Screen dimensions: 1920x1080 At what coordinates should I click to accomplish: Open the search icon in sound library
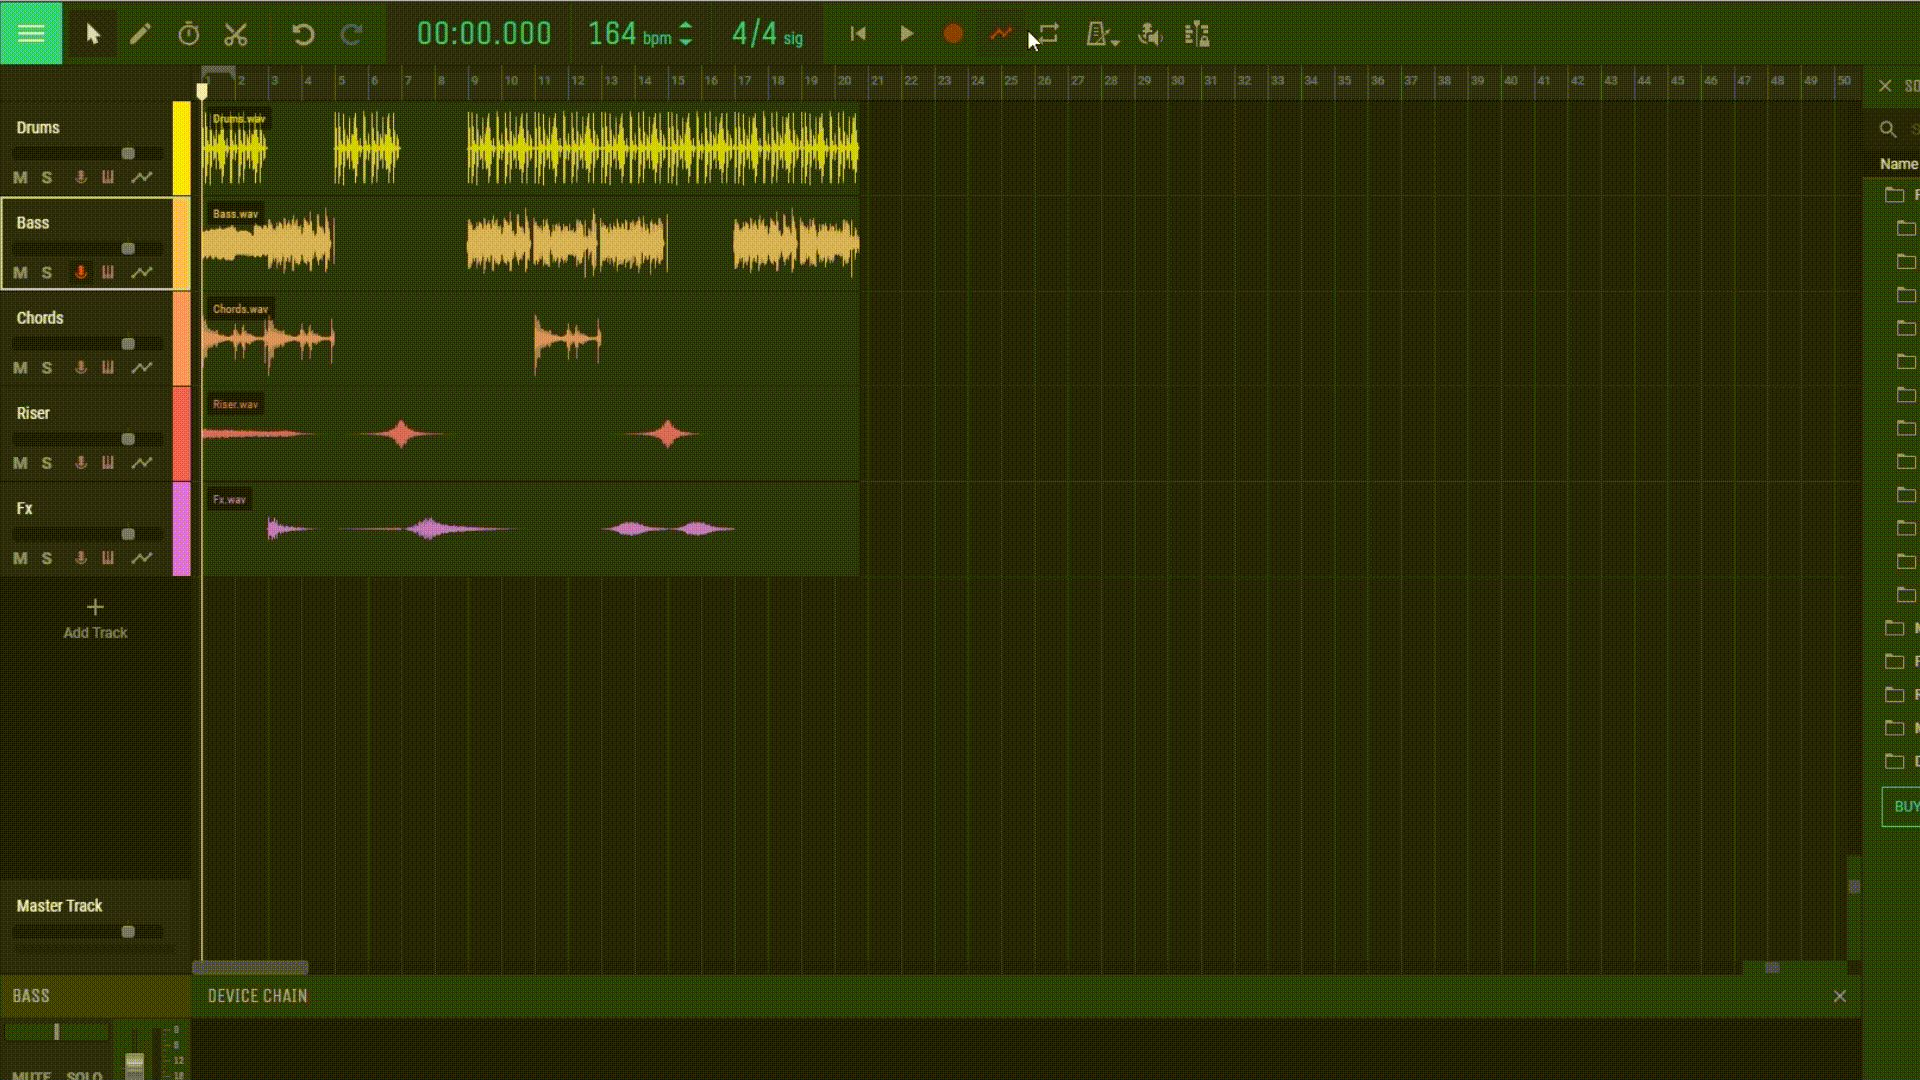[1888, 130]
